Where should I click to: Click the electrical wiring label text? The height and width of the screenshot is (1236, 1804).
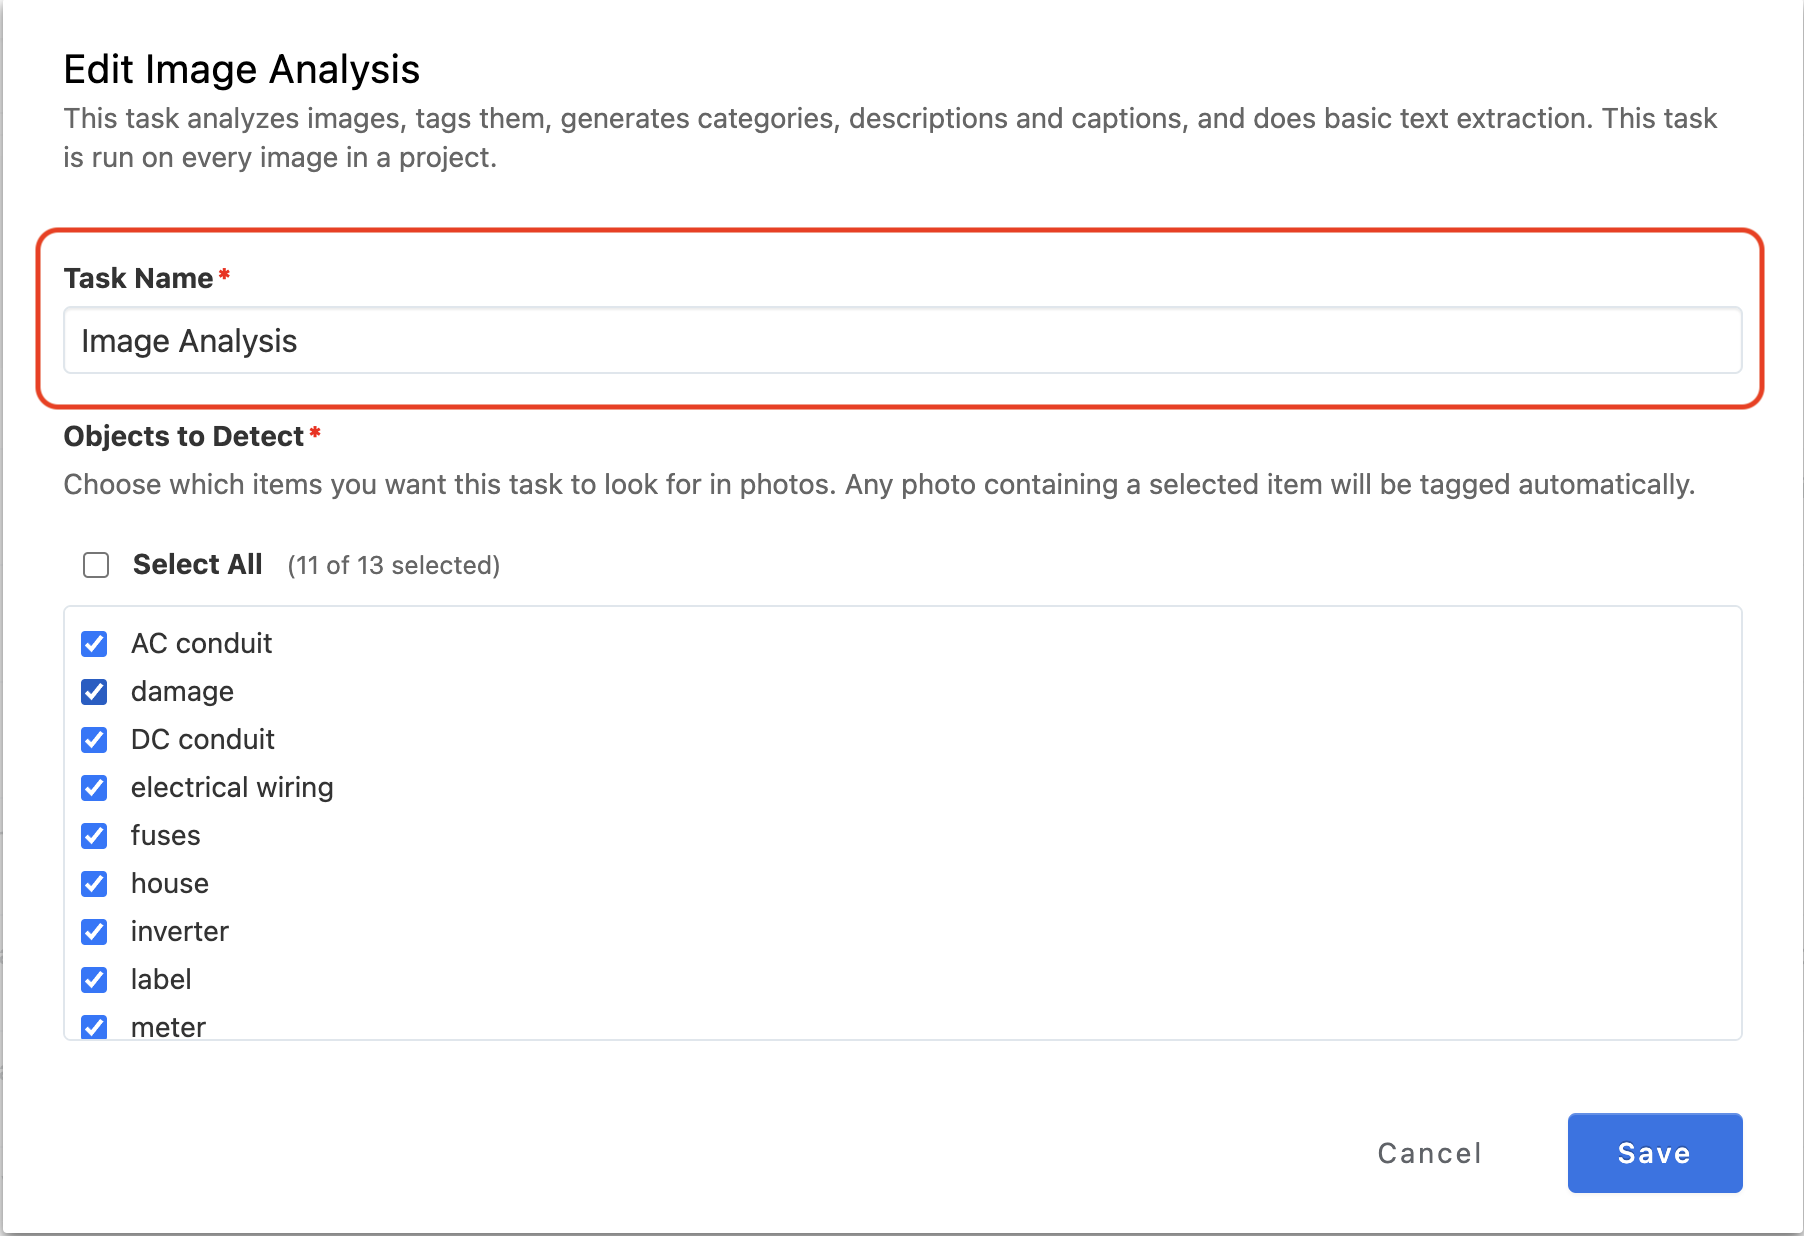click(232, 788)
